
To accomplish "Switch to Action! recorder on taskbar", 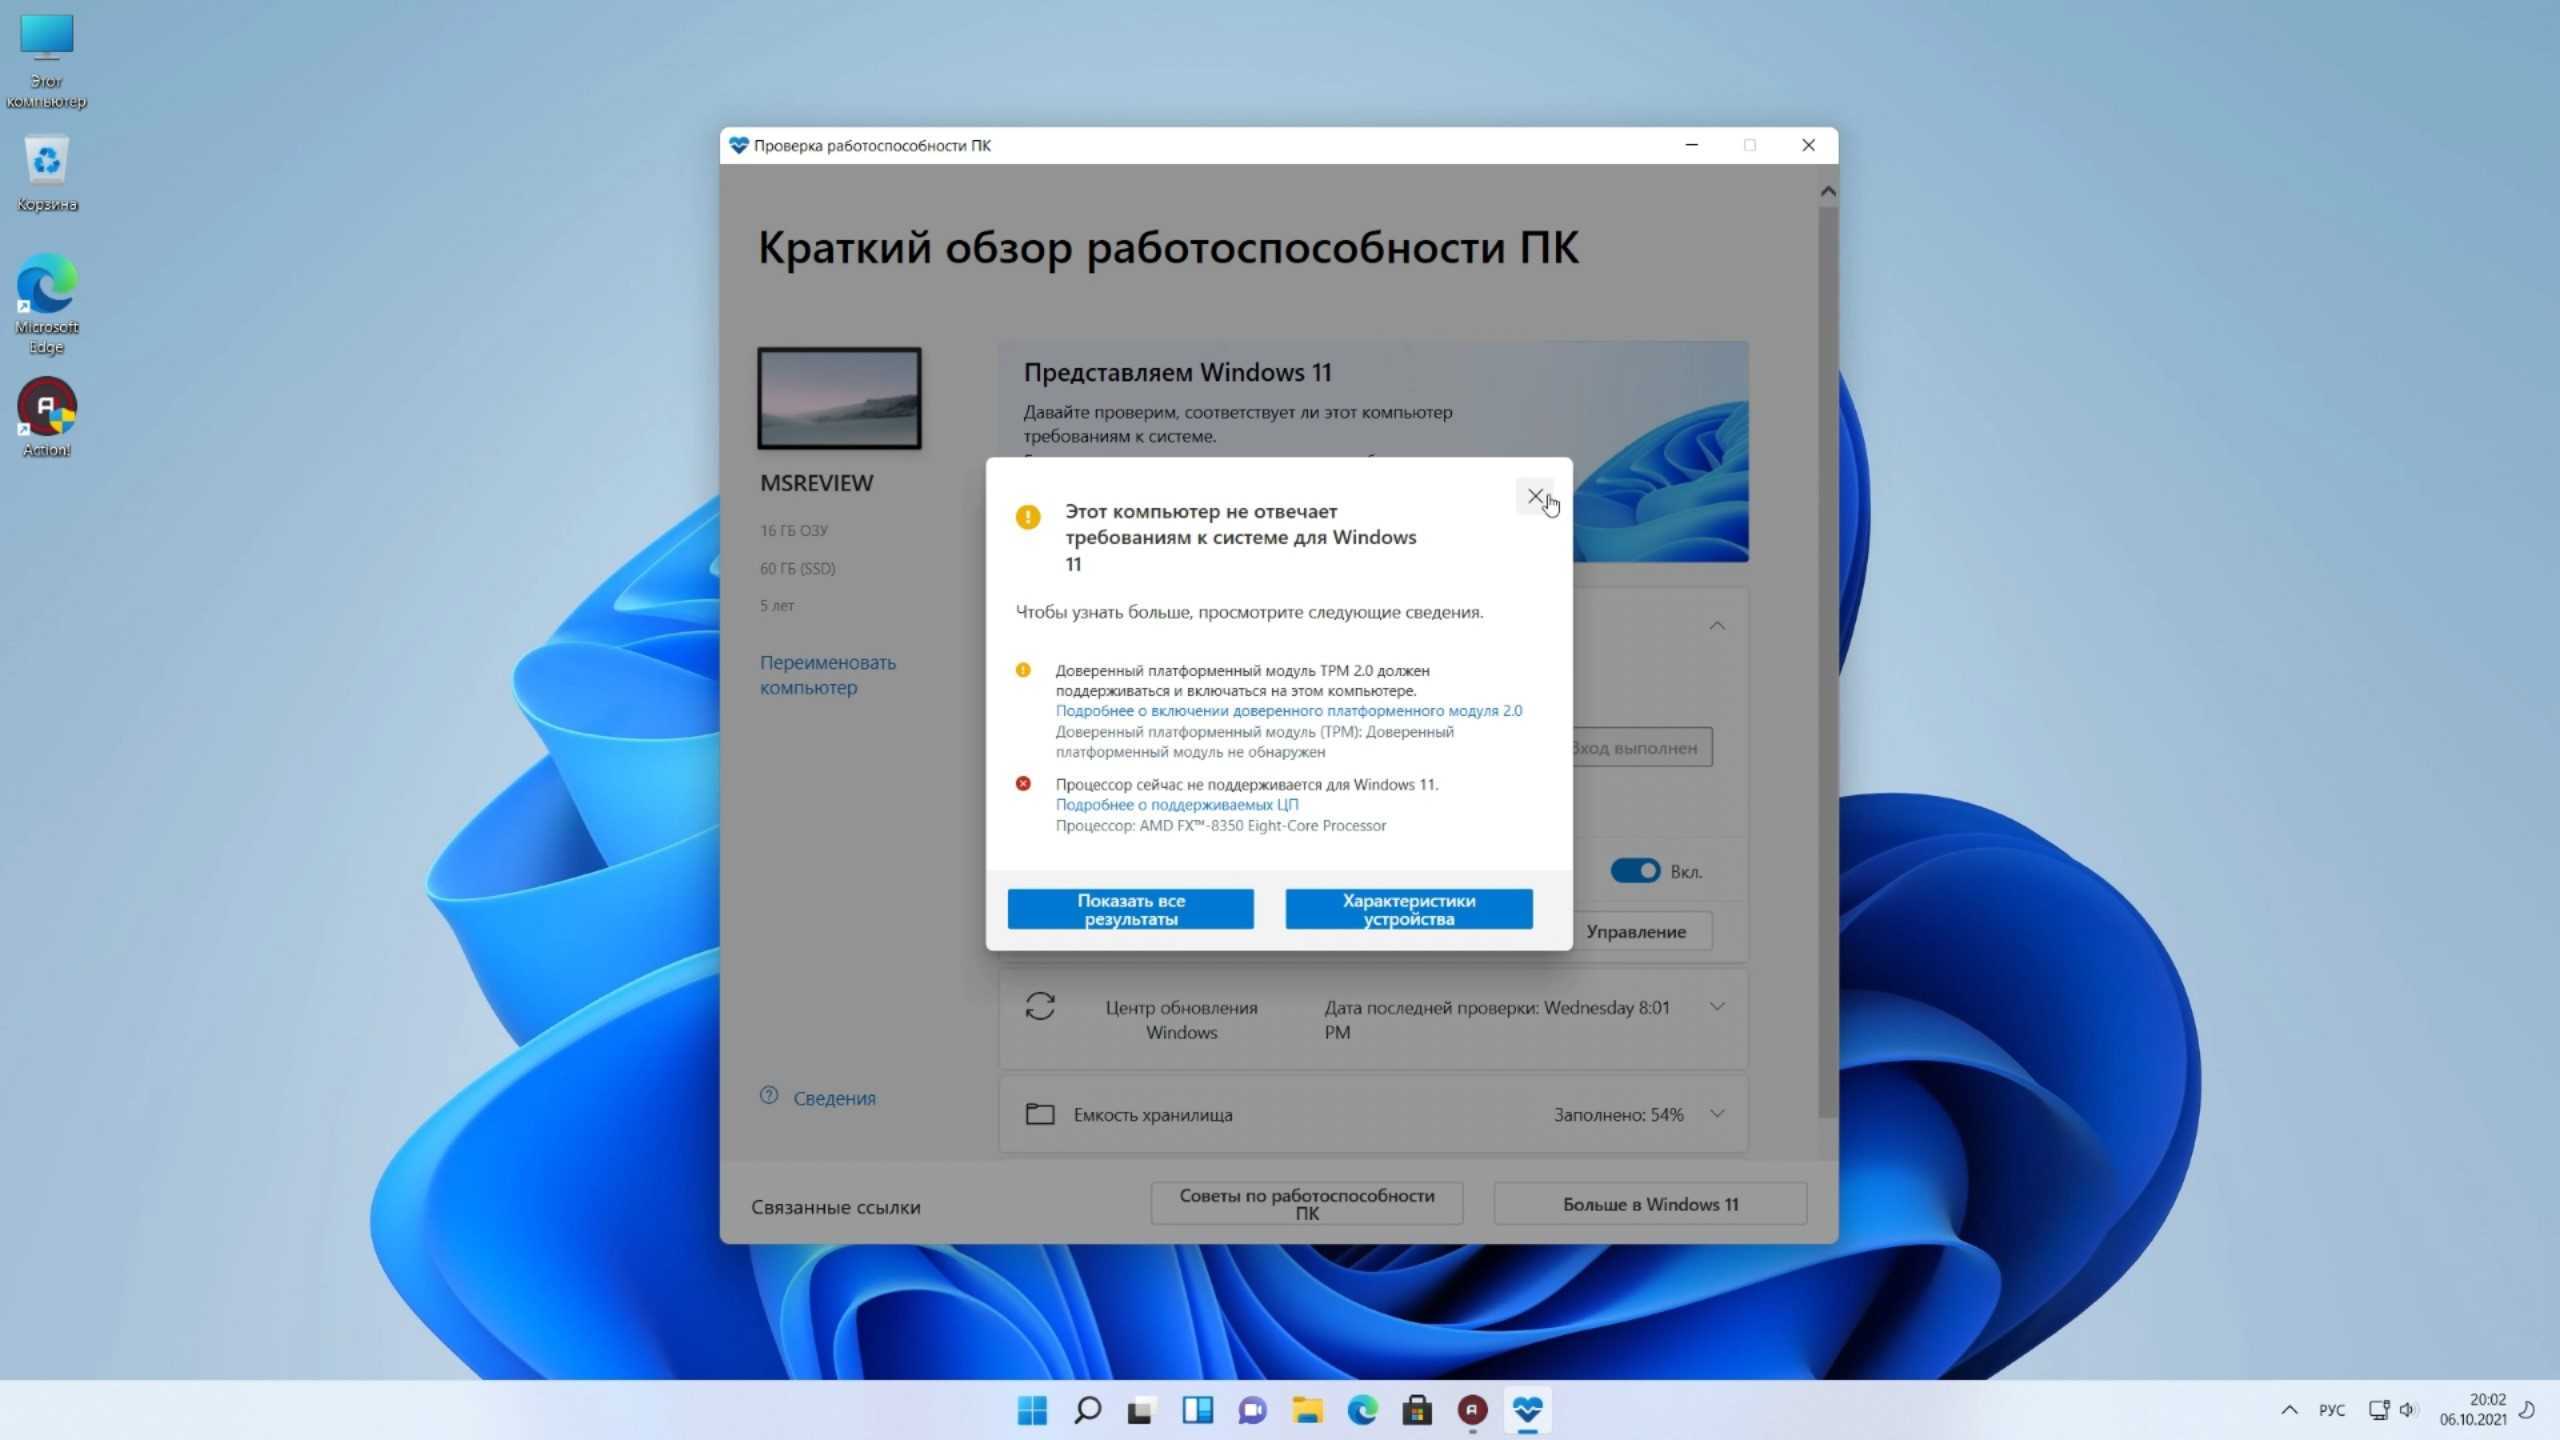I will point(1472,1410).
